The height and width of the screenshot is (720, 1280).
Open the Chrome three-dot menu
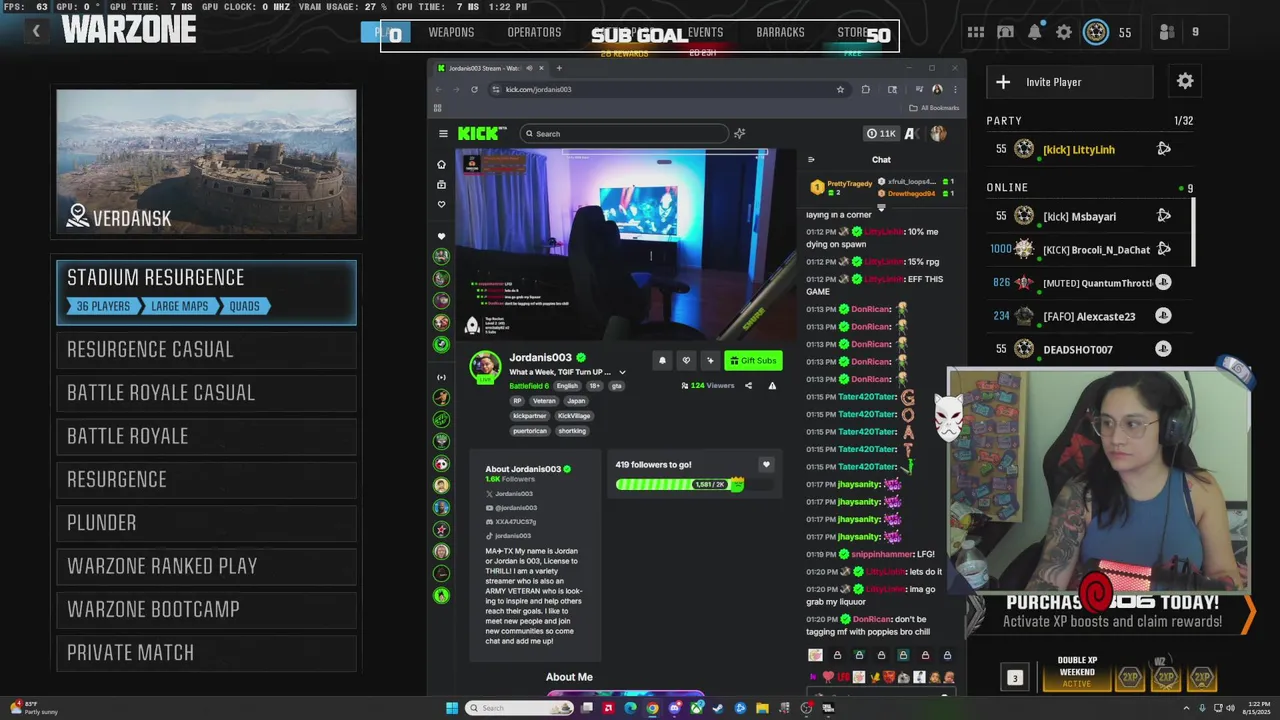coord(955,89)
